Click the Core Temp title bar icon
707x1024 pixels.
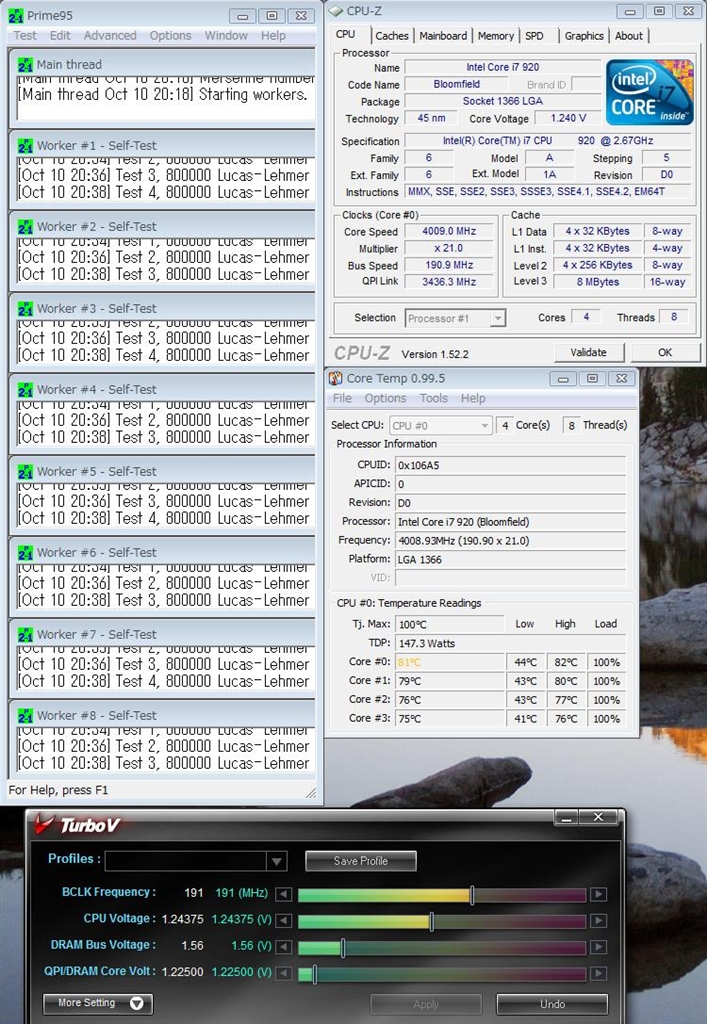(x=336, y=378)
